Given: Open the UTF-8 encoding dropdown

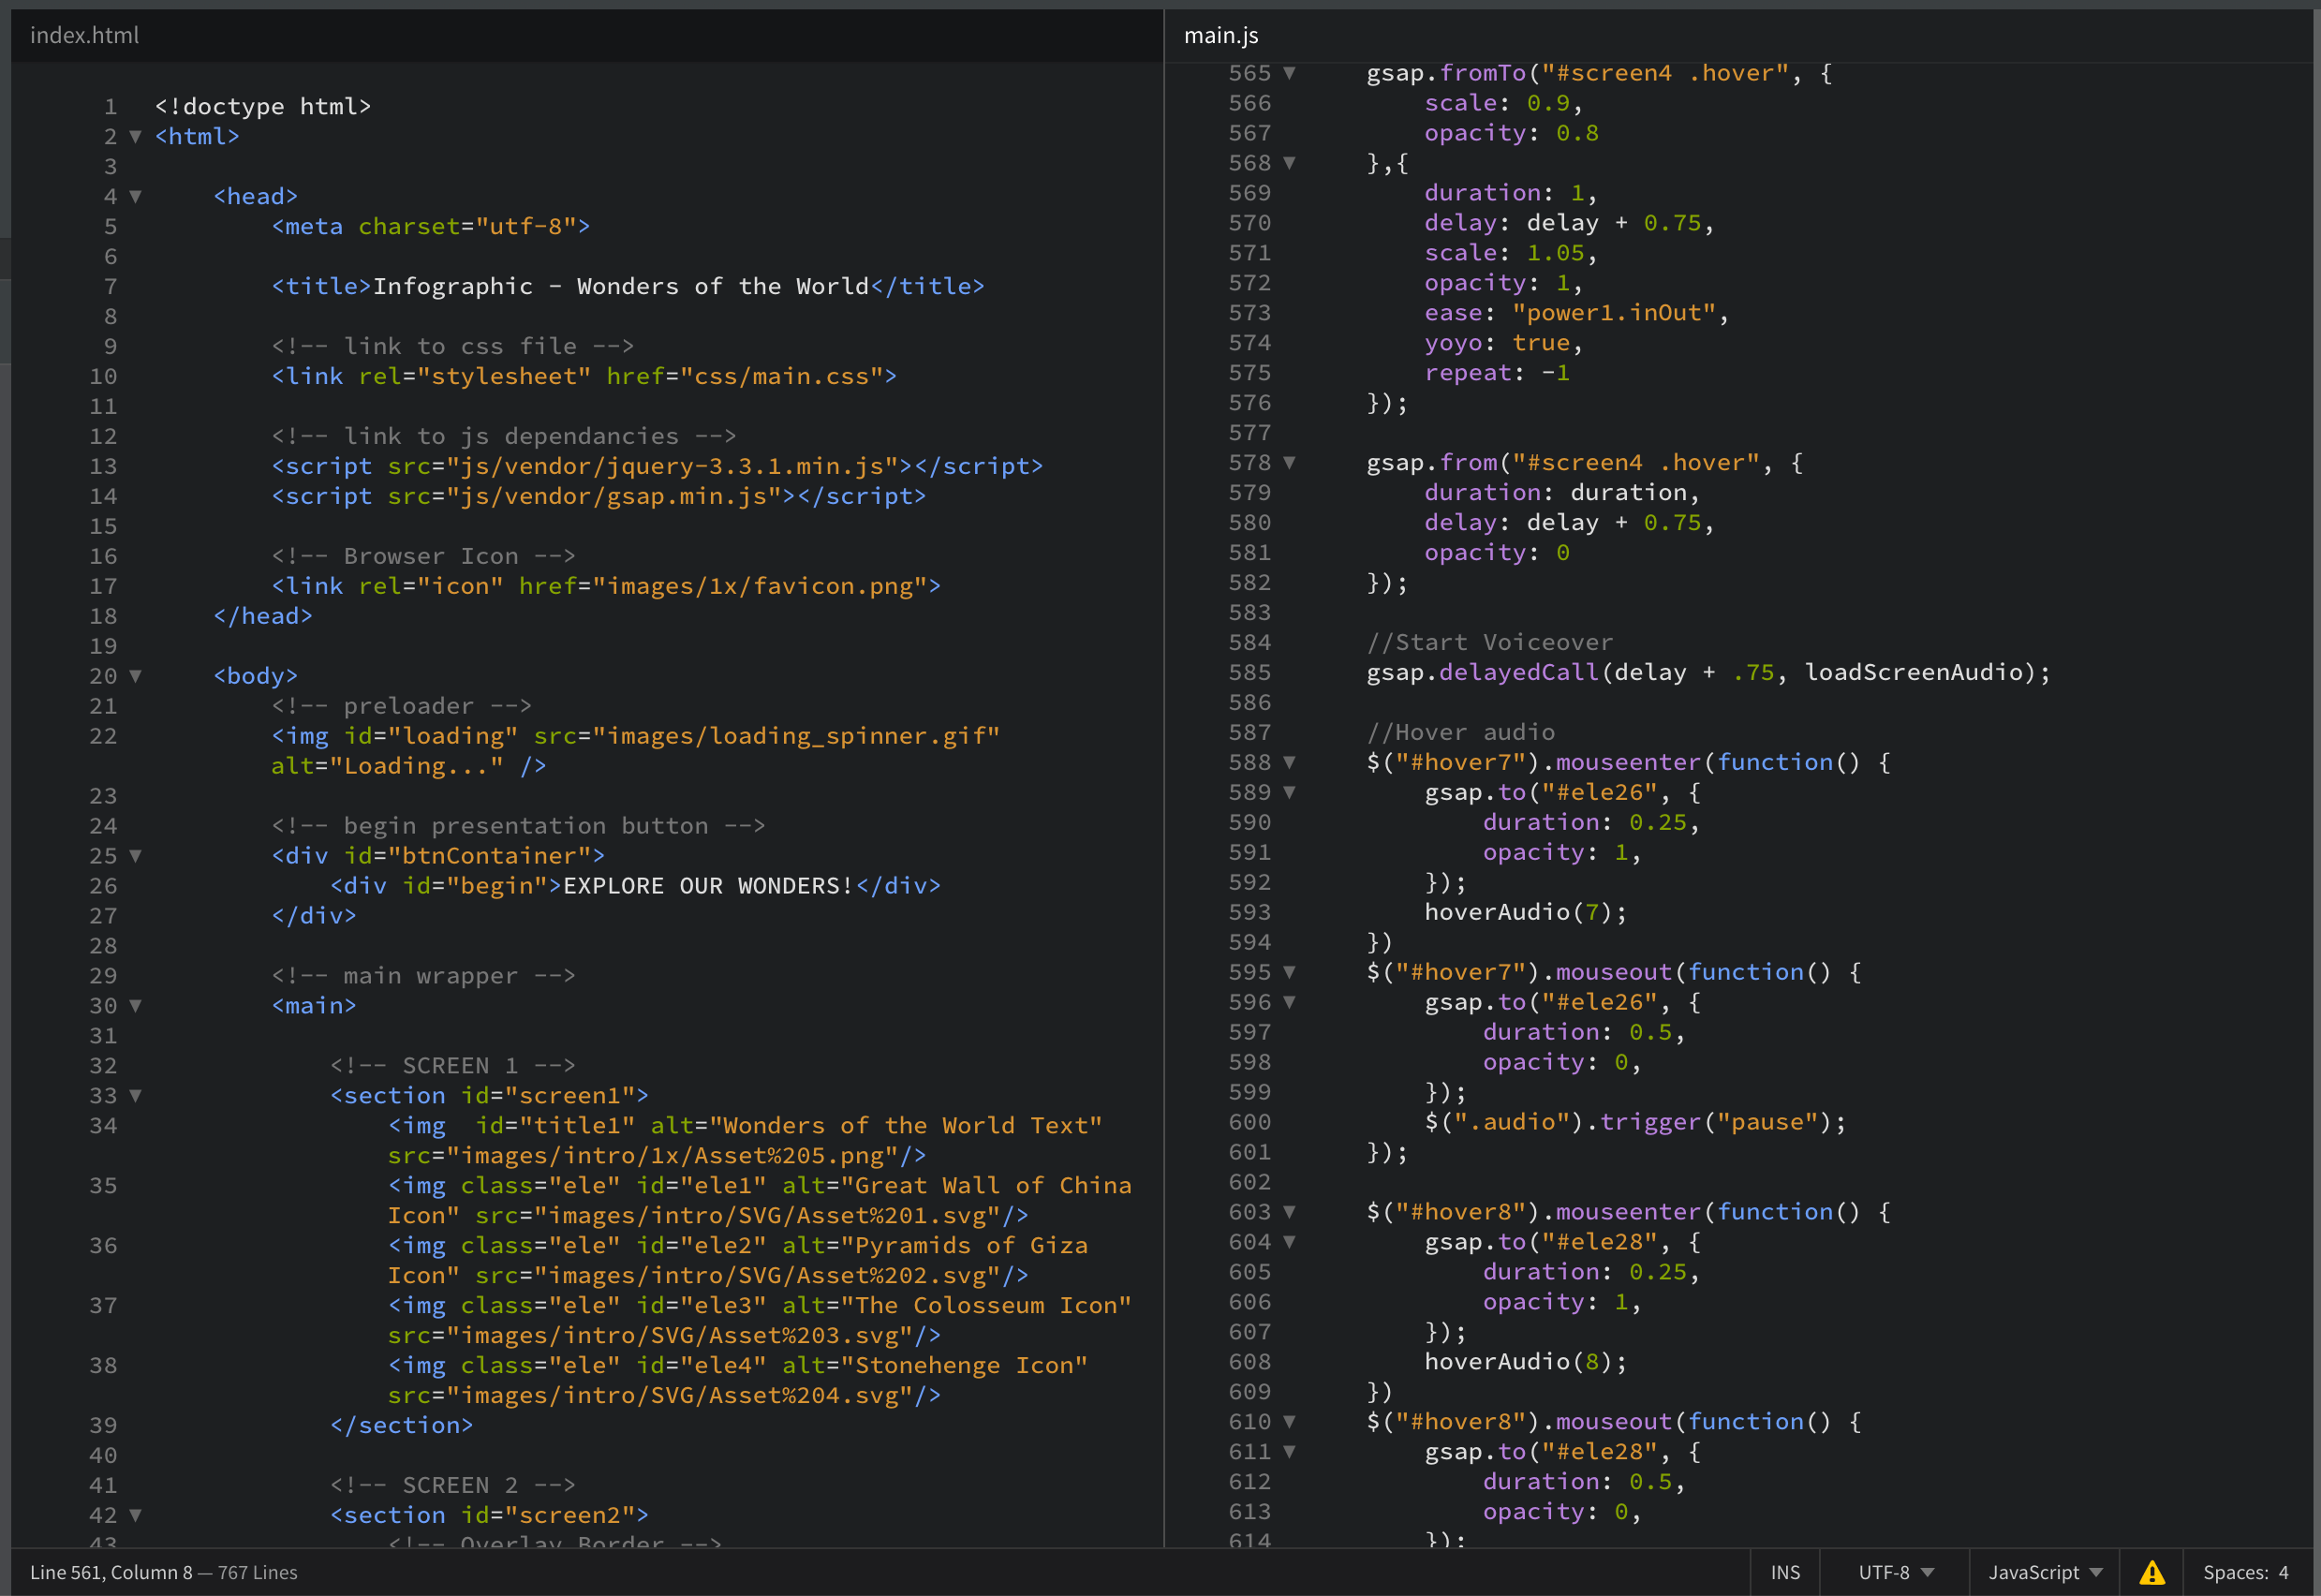Looking at the screenshot, I should [1894, 1572].
